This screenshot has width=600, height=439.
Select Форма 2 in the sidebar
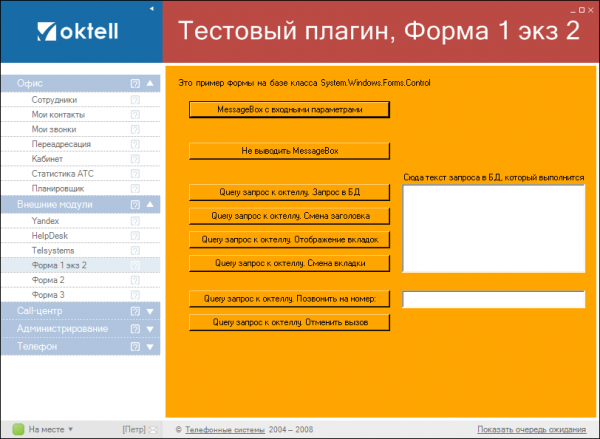[x=49, y=280]
